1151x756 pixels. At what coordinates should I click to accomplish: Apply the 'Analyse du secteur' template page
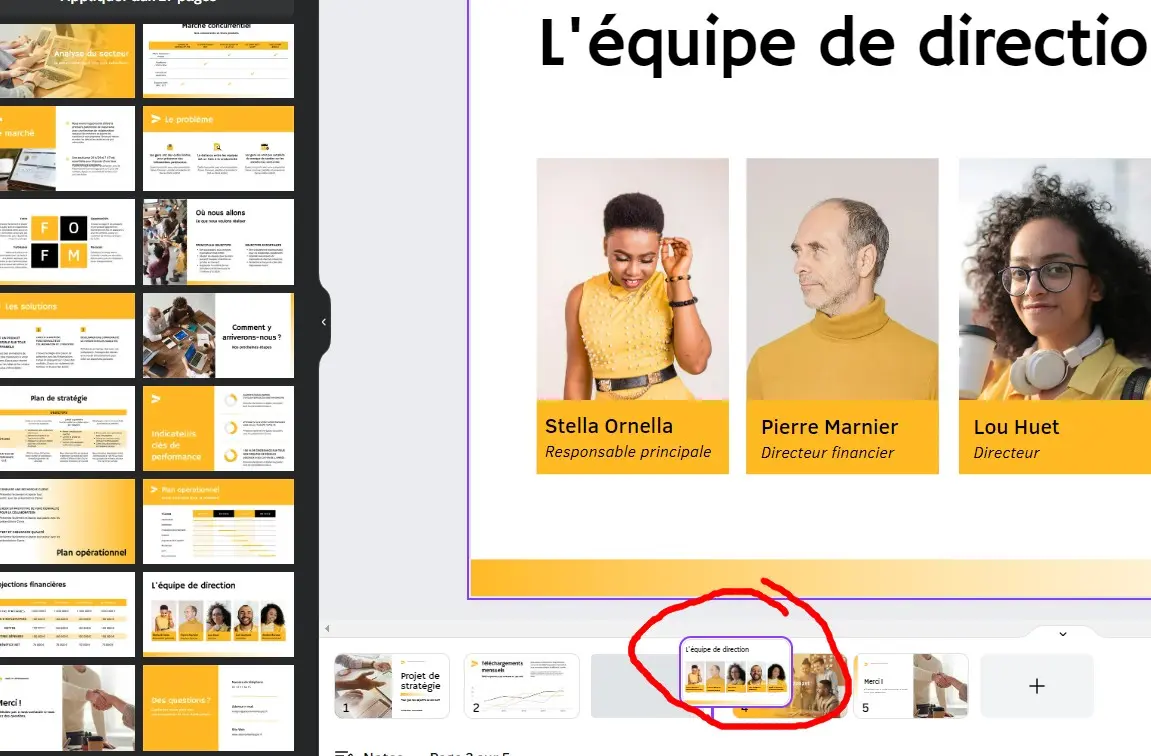point(68,61)
